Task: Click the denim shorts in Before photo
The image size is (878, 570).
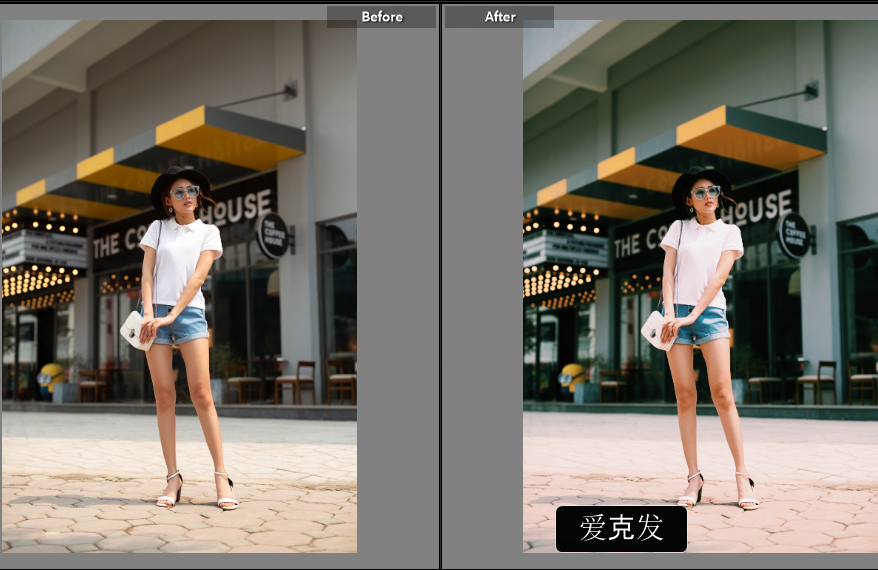Action: [181, 325]
